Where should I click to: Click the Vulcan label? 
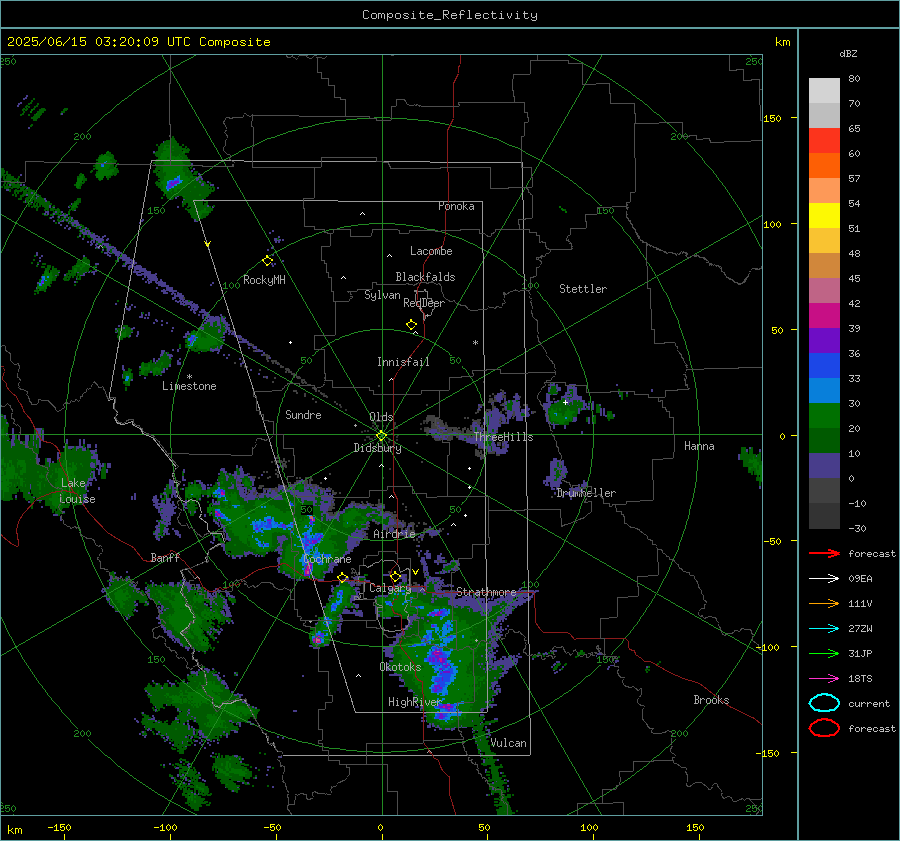point(508,743)
